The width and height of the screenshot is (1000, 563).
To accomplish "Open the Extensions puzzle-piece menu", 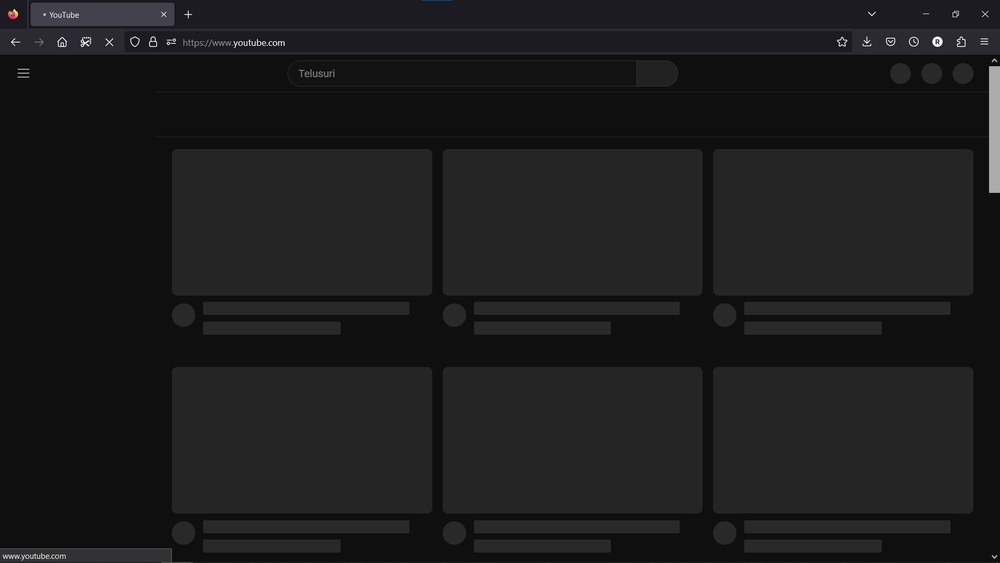I will click(961, 42).
